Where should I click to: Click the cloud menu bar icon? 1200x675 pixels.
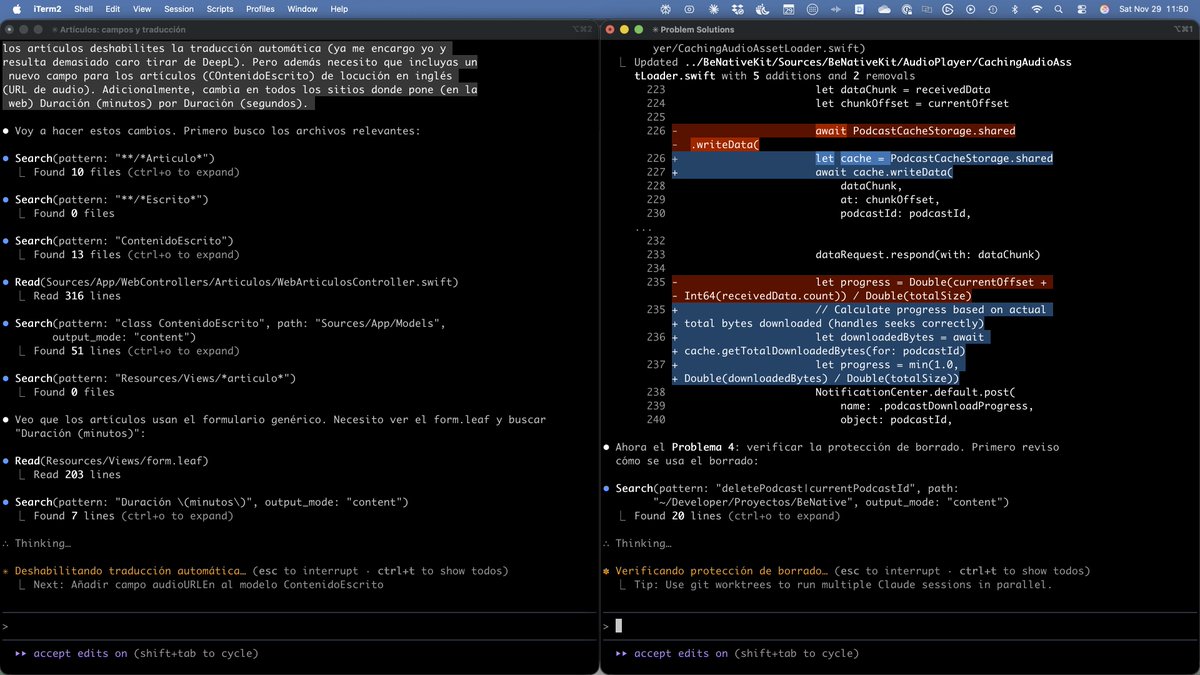(x=884, y=9)
